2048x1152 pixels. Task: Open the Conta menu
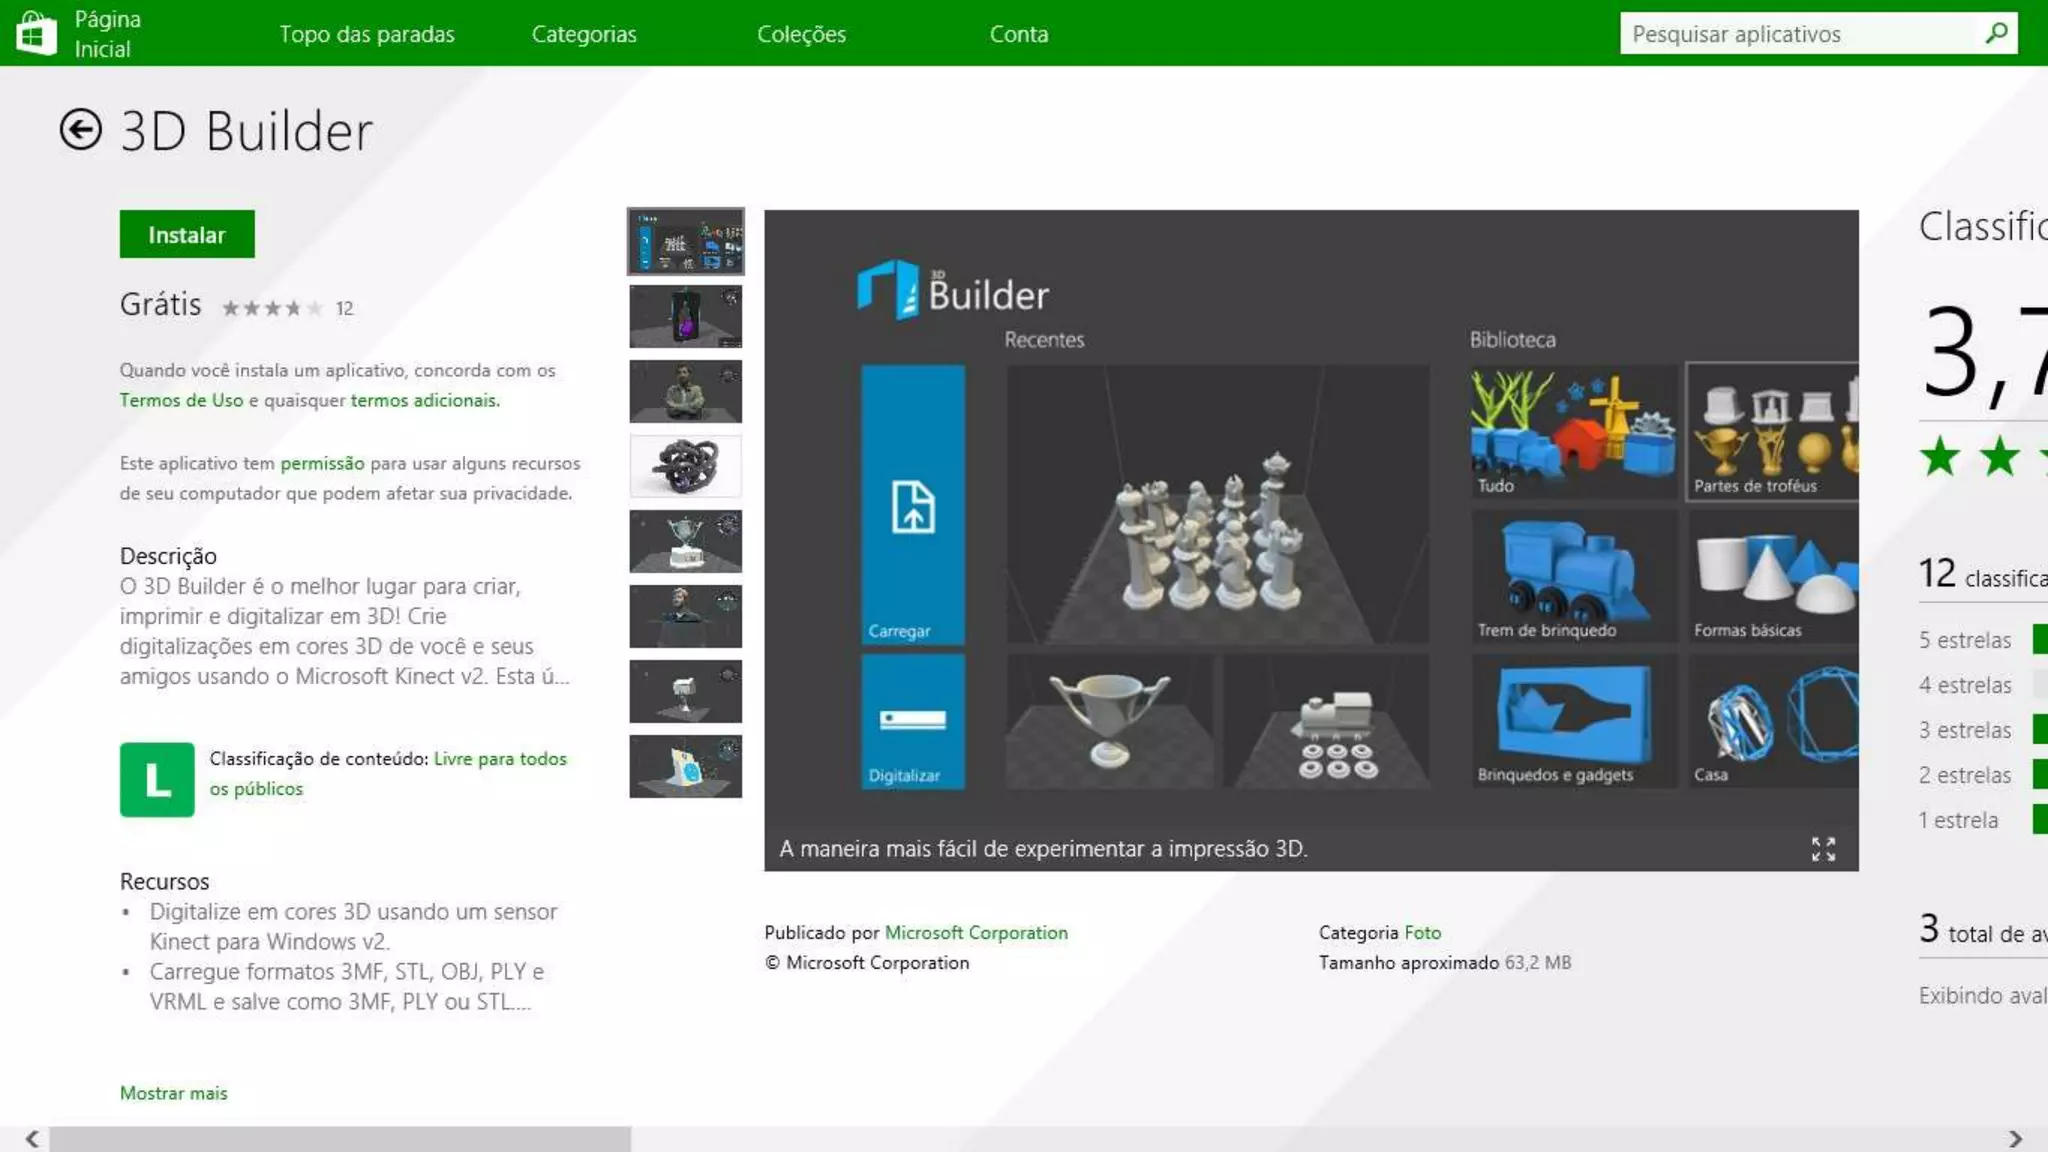[x=1018, y=34]
